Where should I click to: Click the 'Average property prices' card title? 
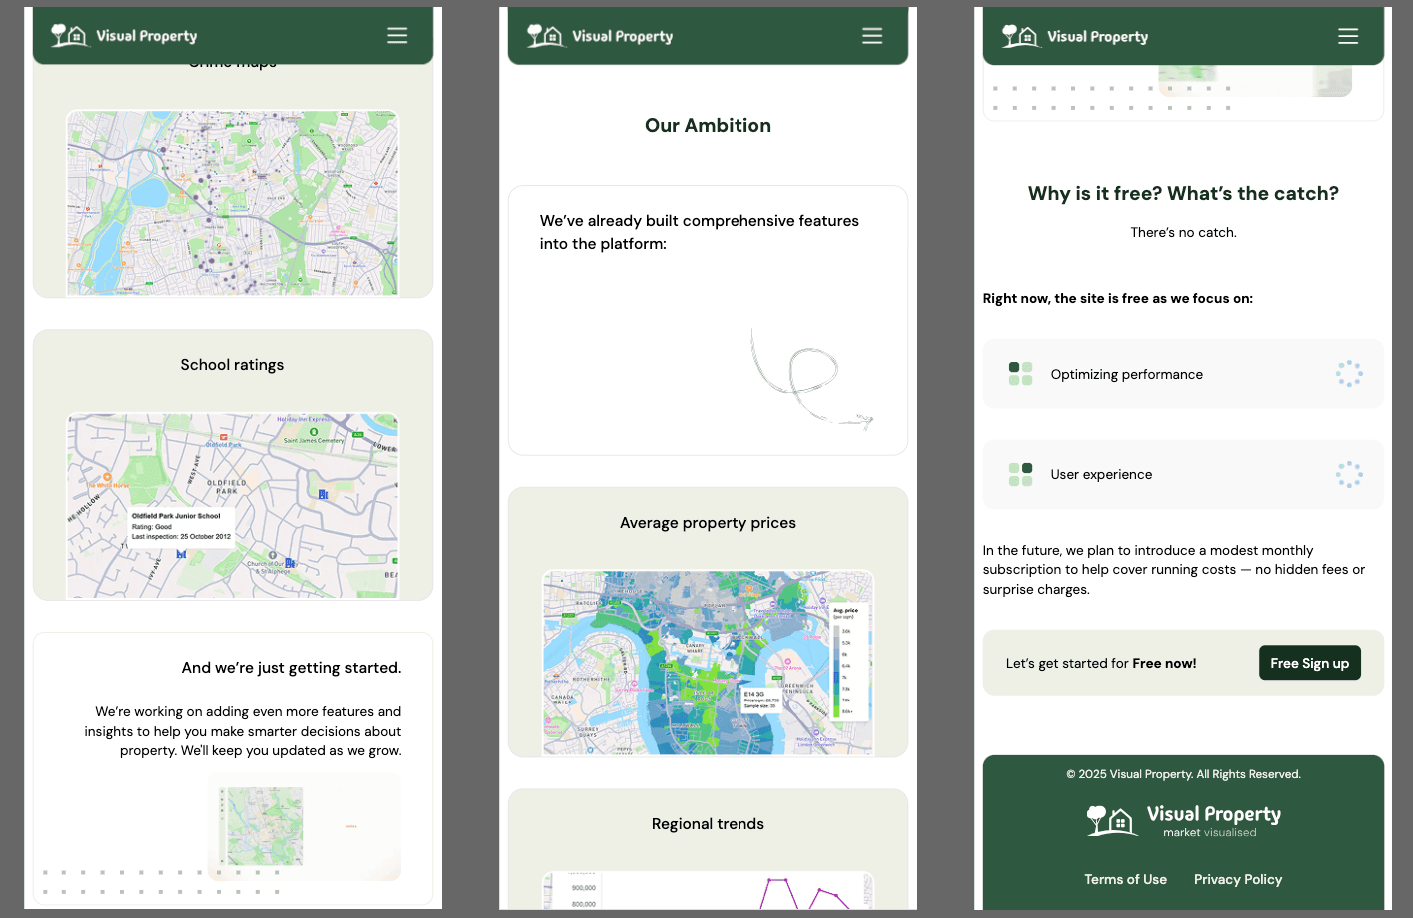point(708,523)
